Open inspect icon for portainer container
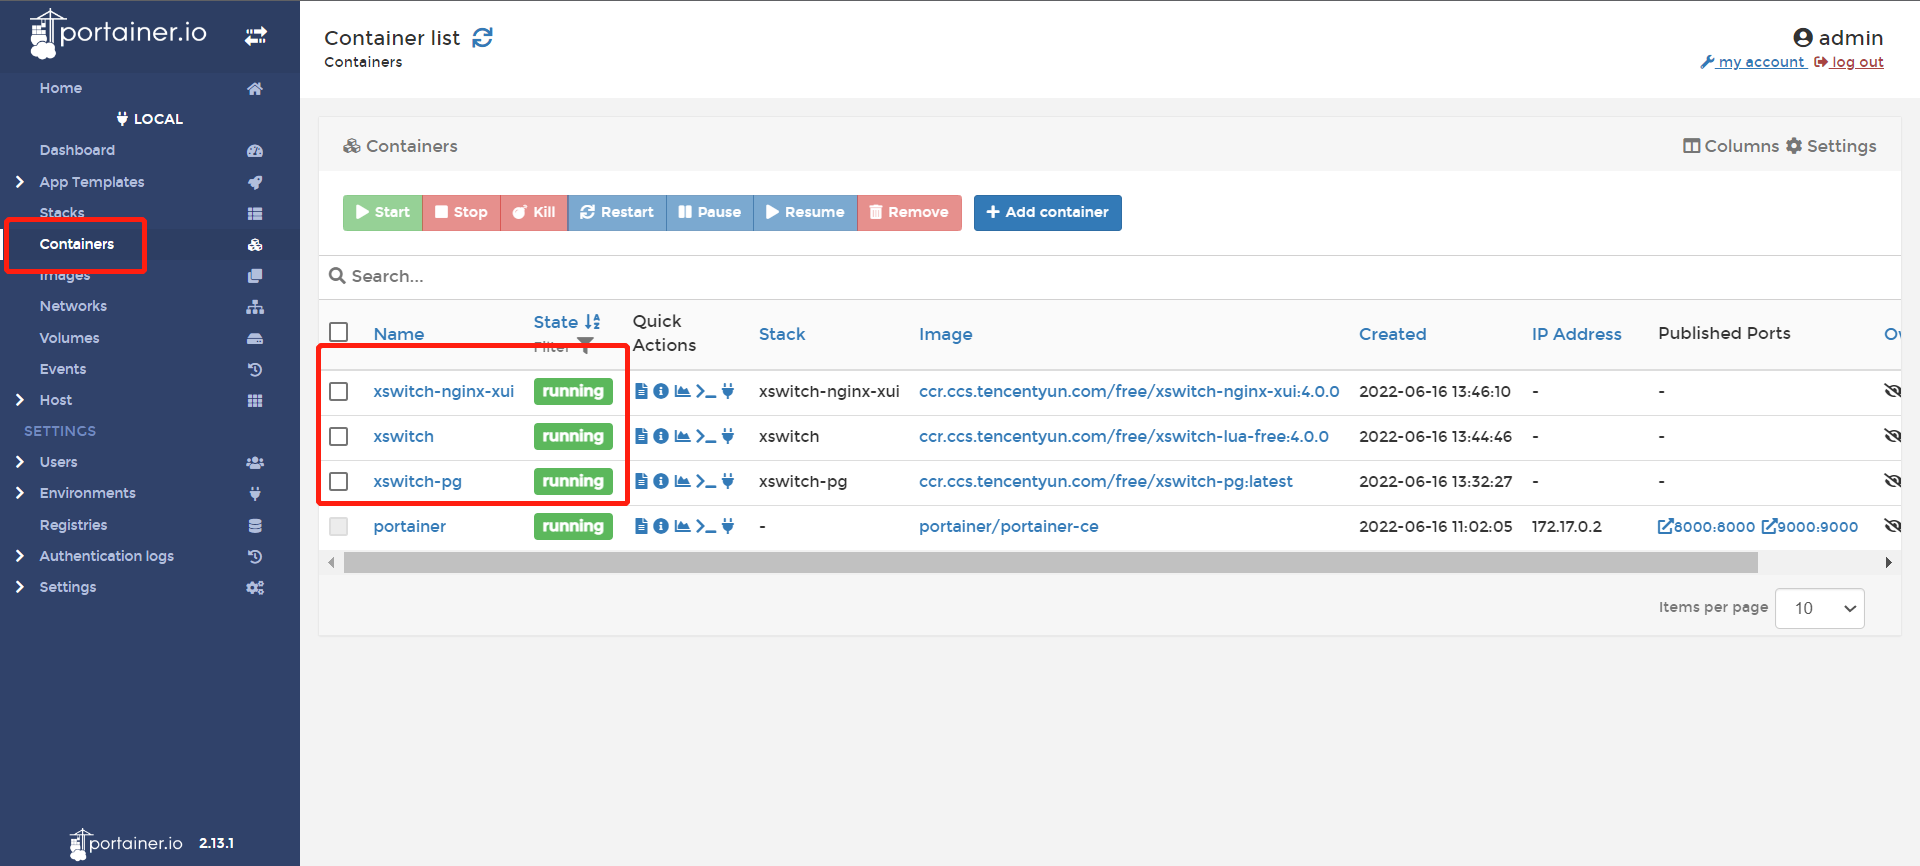 [661, 526]
